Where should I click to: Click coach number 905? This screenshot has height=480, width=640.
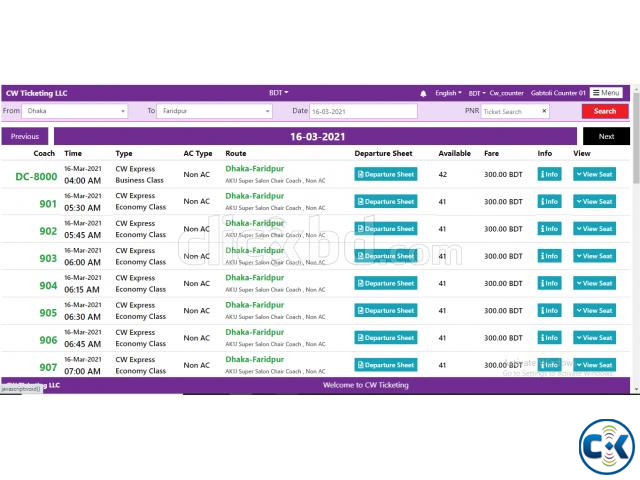click(48, 313)
